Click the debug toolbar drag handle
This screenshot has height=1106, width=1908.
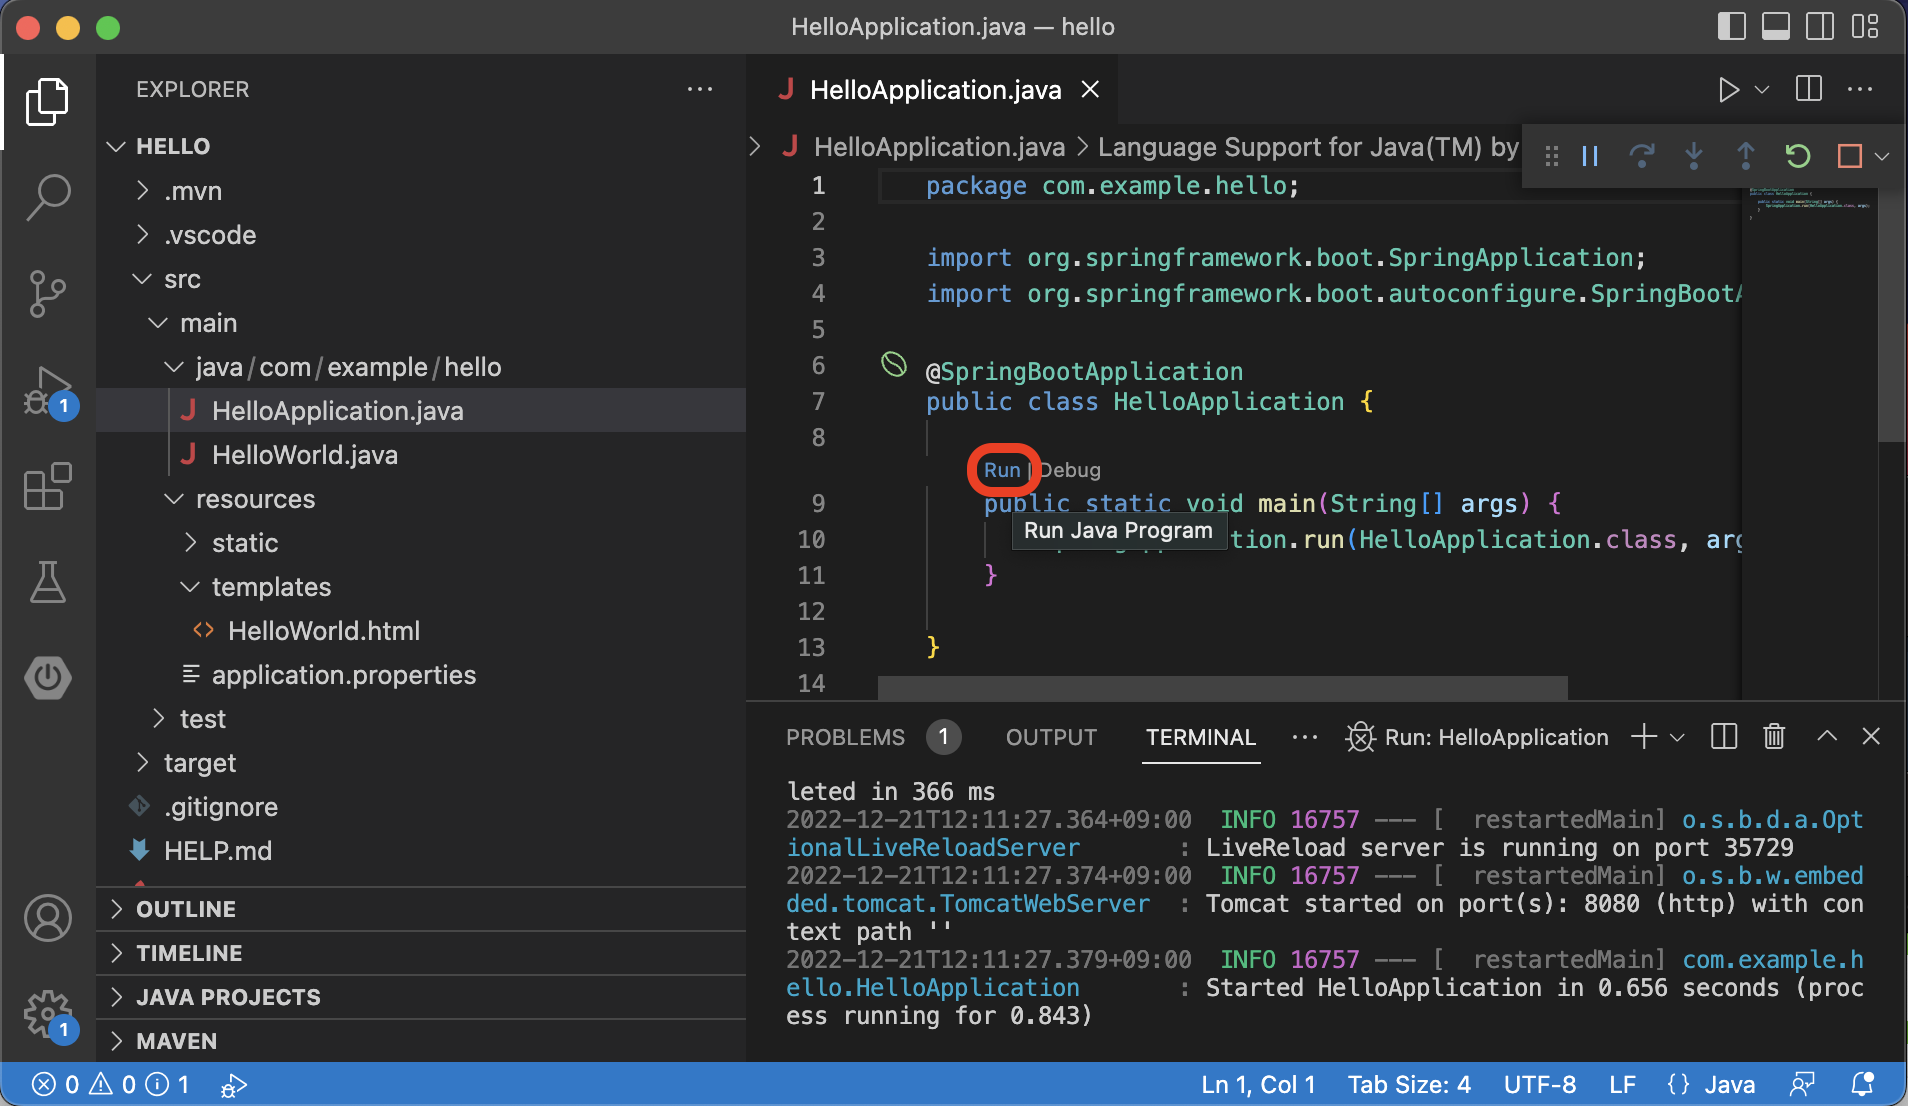point(1552,156)
